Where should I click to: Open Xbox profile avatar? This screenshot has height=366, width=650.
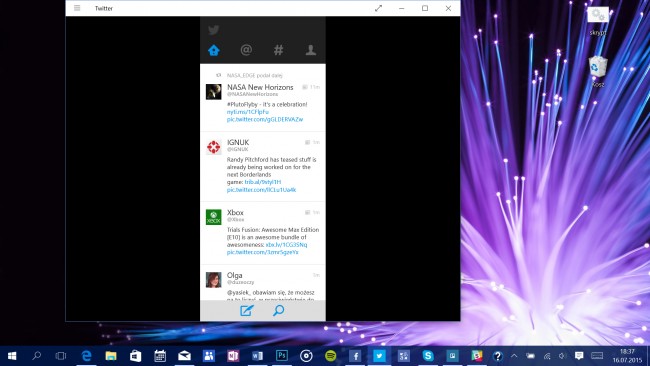(213, 217)
